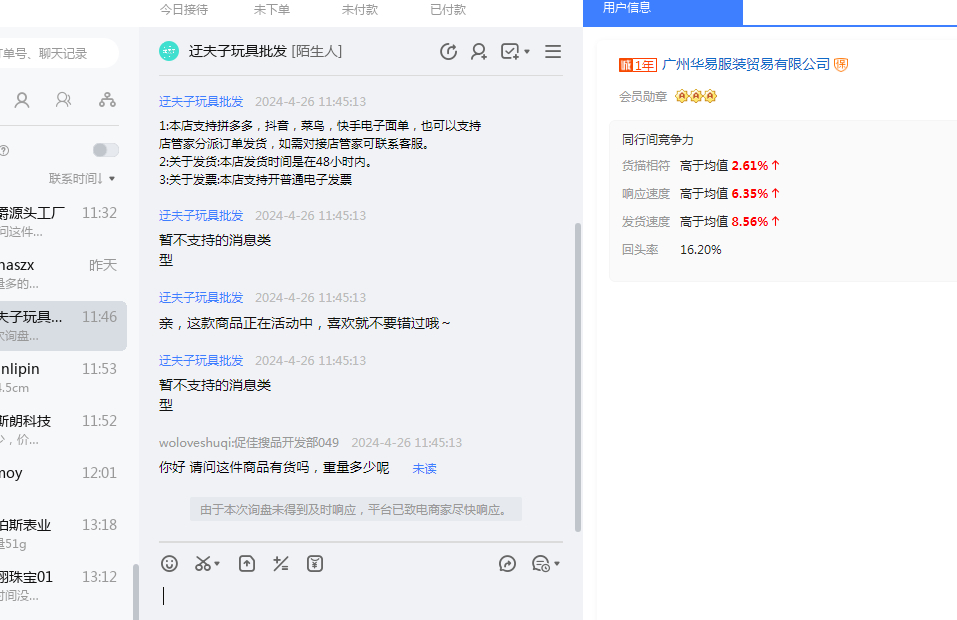957x620 pixels.
Task: Click in the message input field
Action: point(360,596)
